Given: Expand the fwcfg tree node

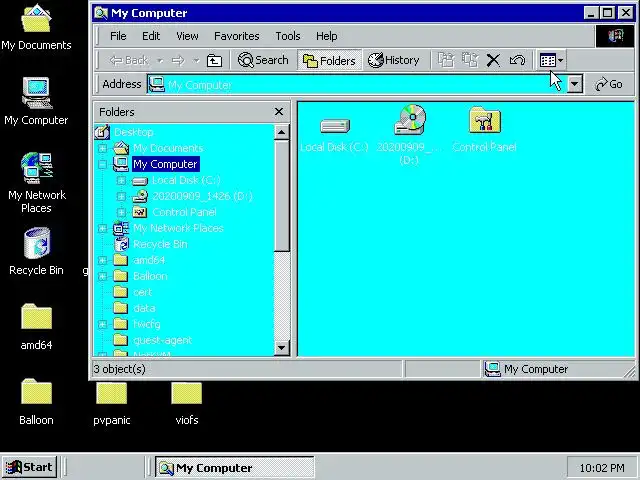Looking at the screenshot, I should click(x=102, y=324).
